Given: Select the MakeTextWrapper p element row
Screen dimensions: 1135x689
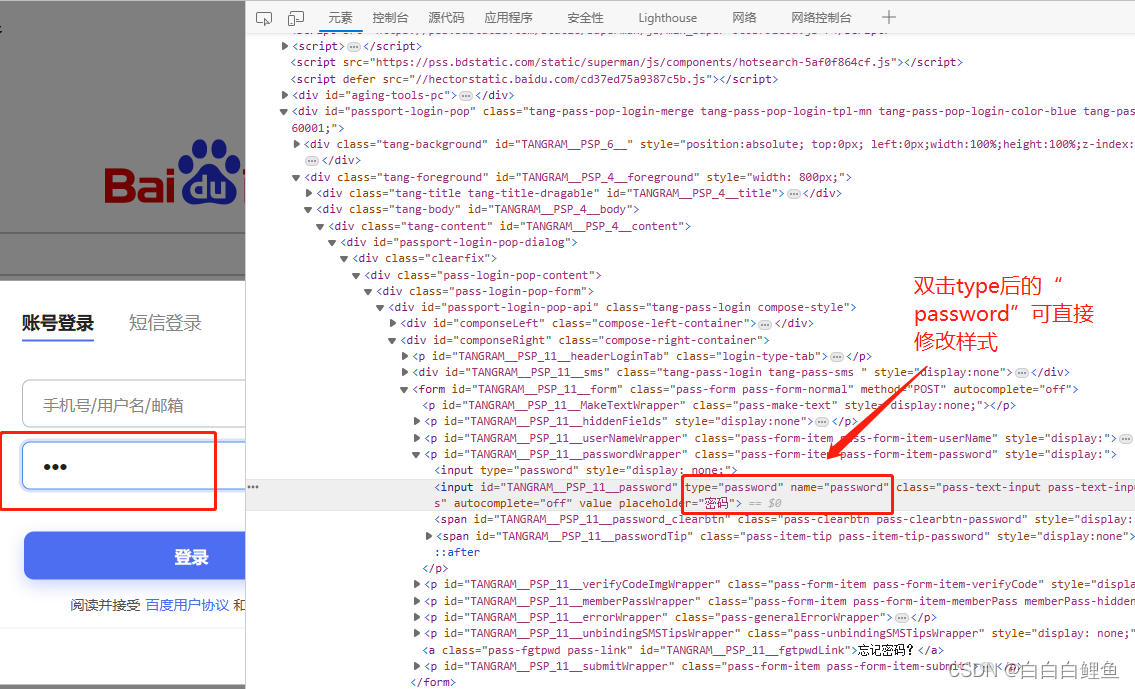Looking at the screenshot, I should coord(719,405).
